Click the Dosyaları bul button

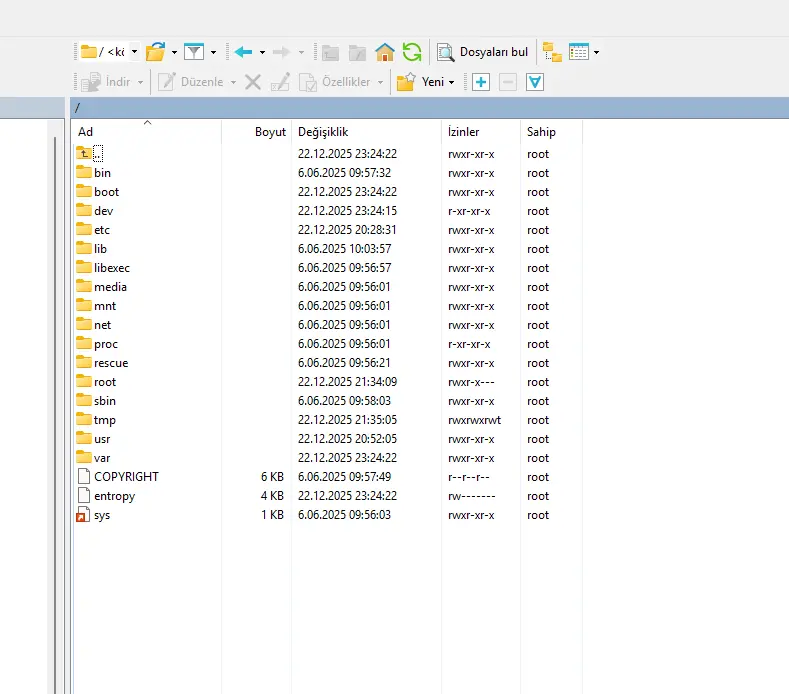coord(483,52)
